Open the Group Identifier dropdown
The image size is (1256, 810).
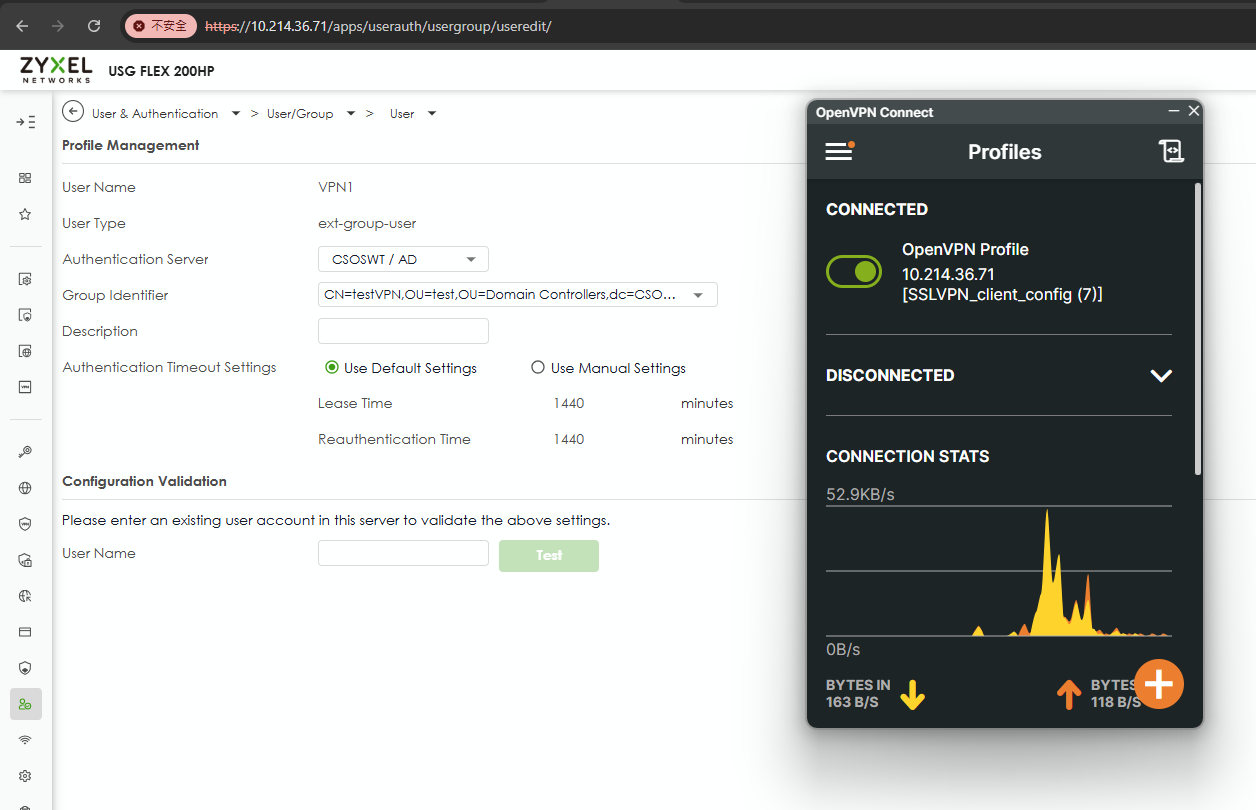tap(517, 295)
